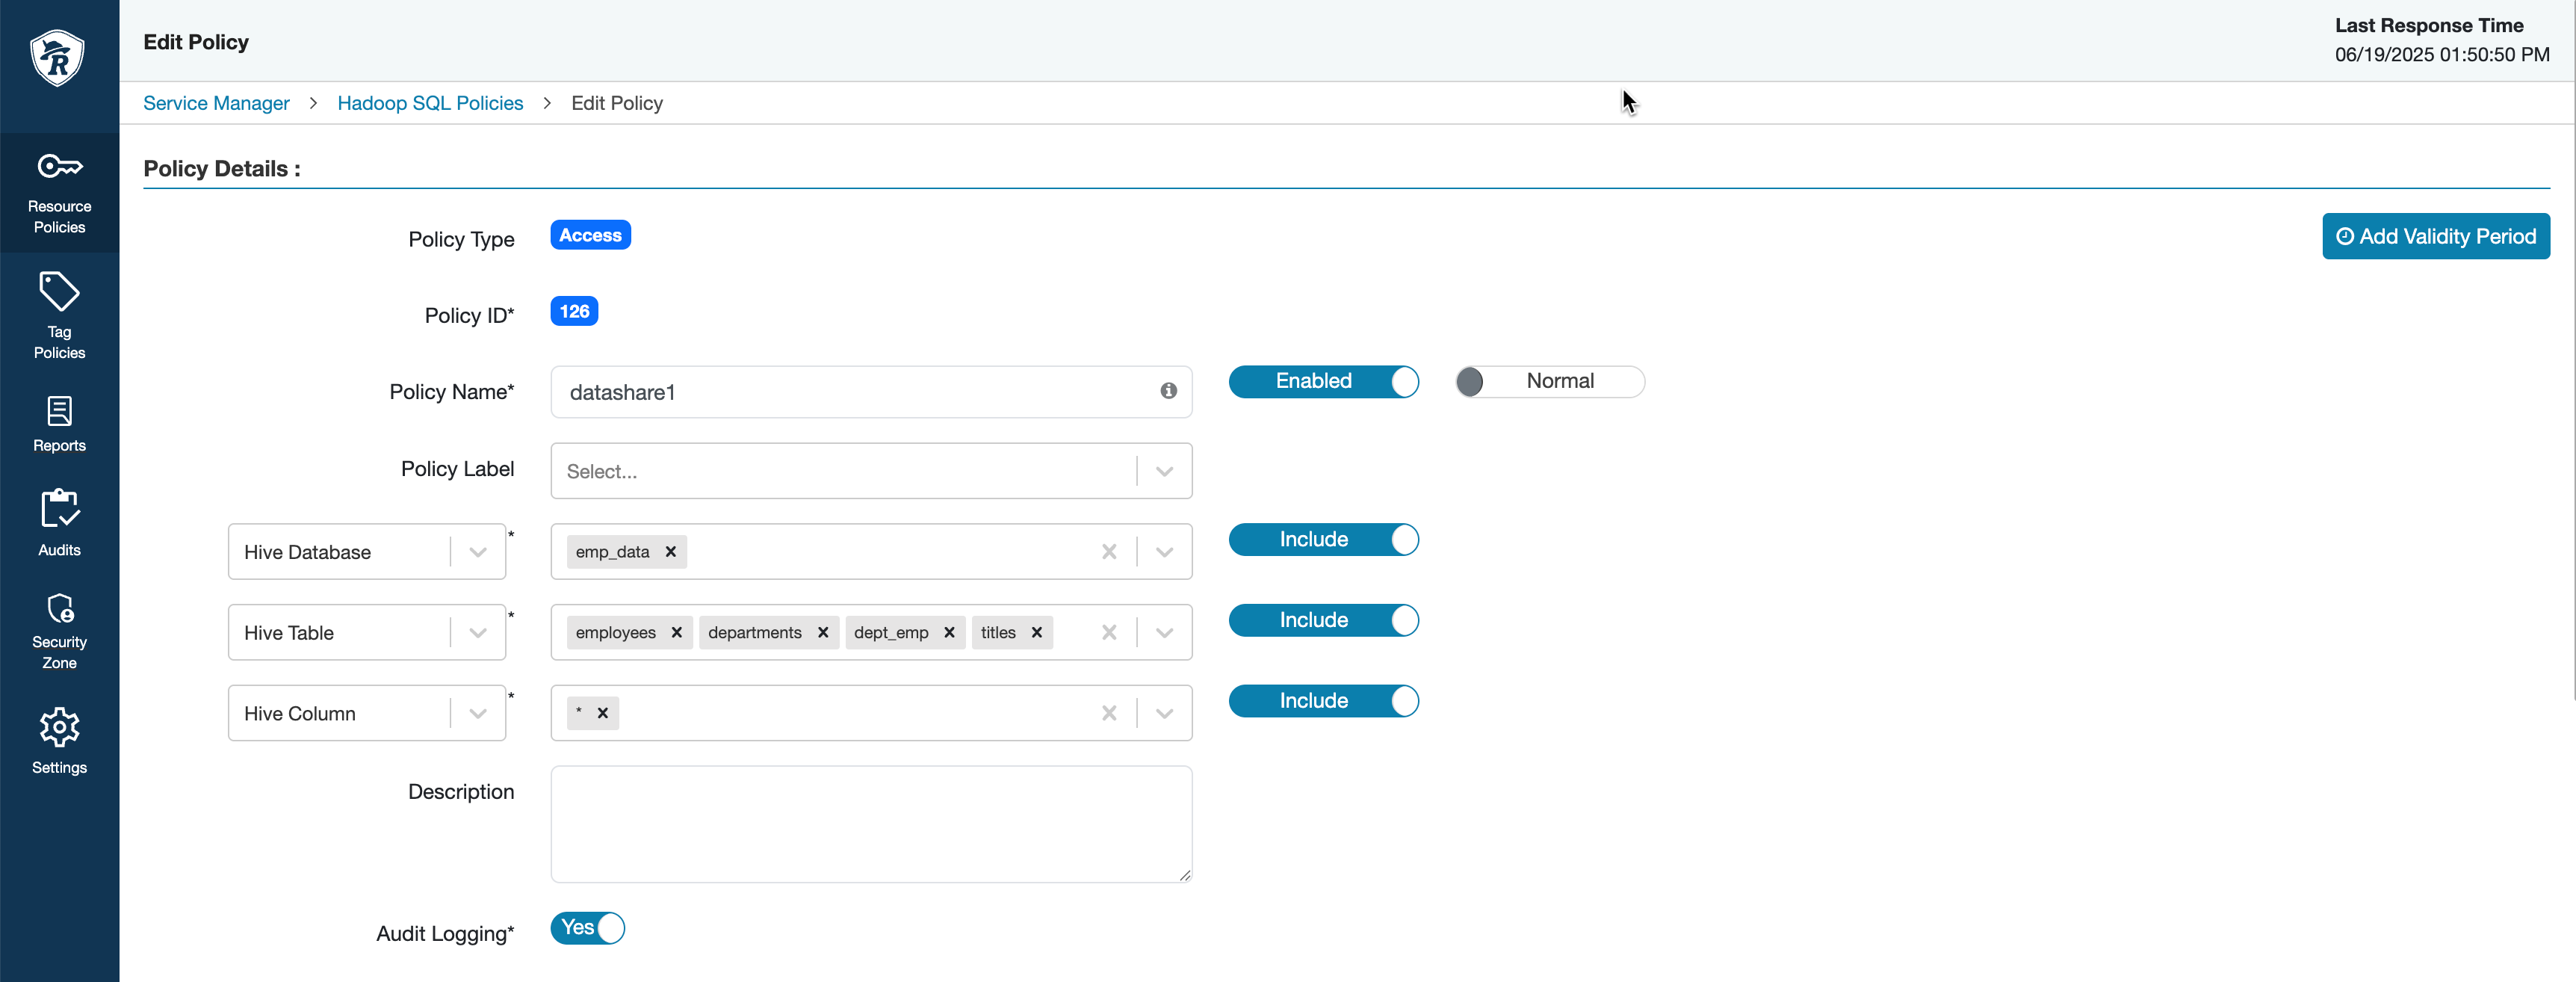The image size is (2576, 982).
Task: Toggle Include for Hive Table
Action: 1323,620
